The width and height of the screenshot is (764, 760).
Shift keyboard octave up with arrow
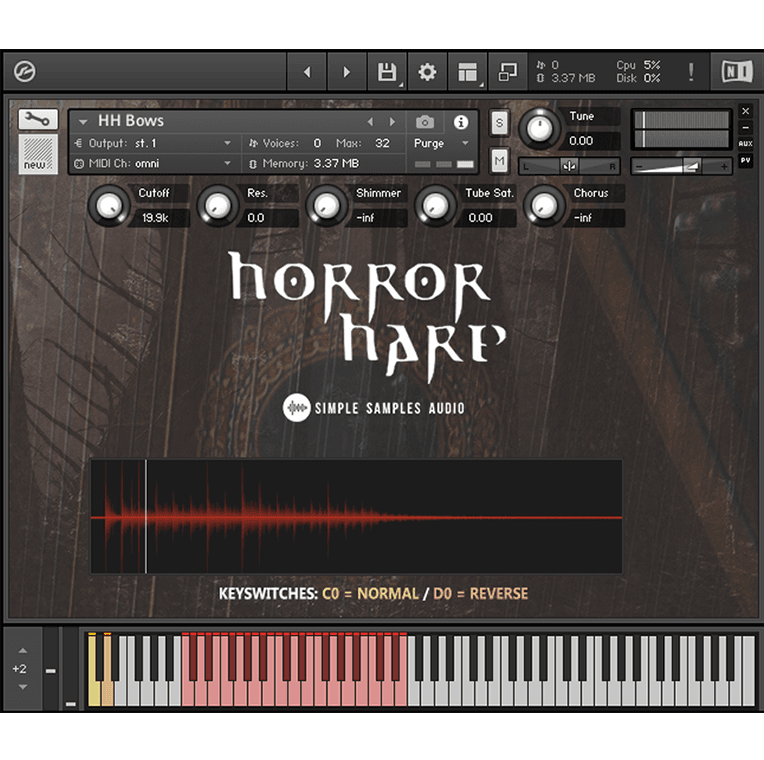(x=22, y=650)
